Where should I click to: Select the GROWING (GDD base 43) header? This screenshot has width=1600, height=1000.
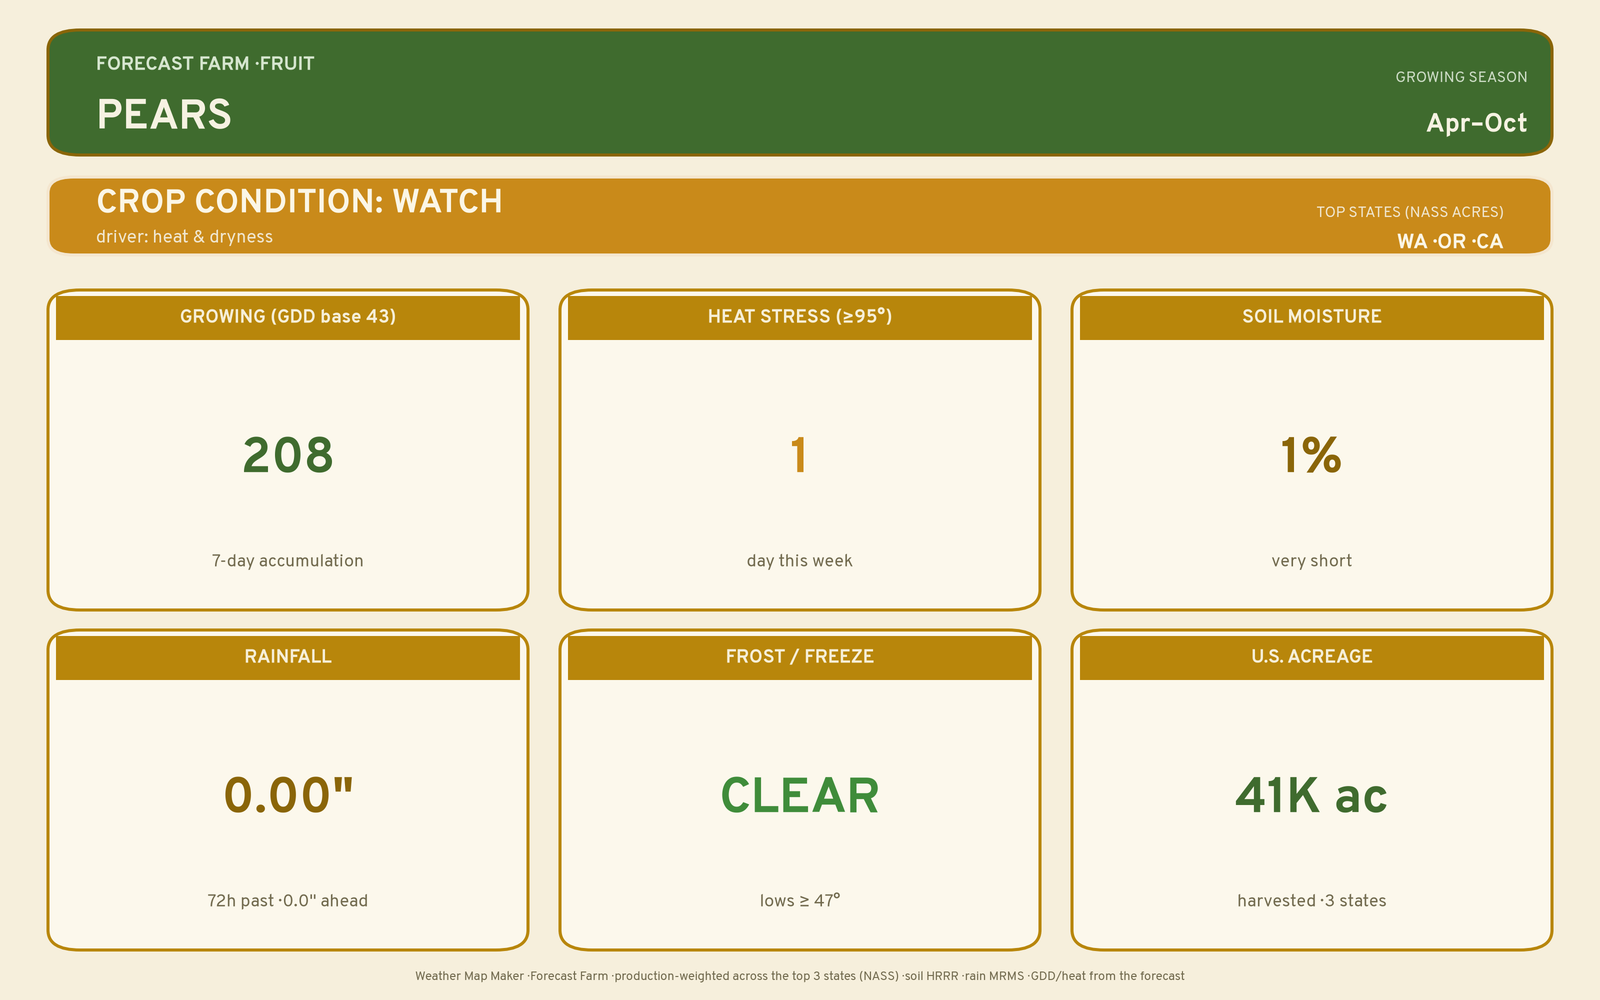tap(288, 317)
